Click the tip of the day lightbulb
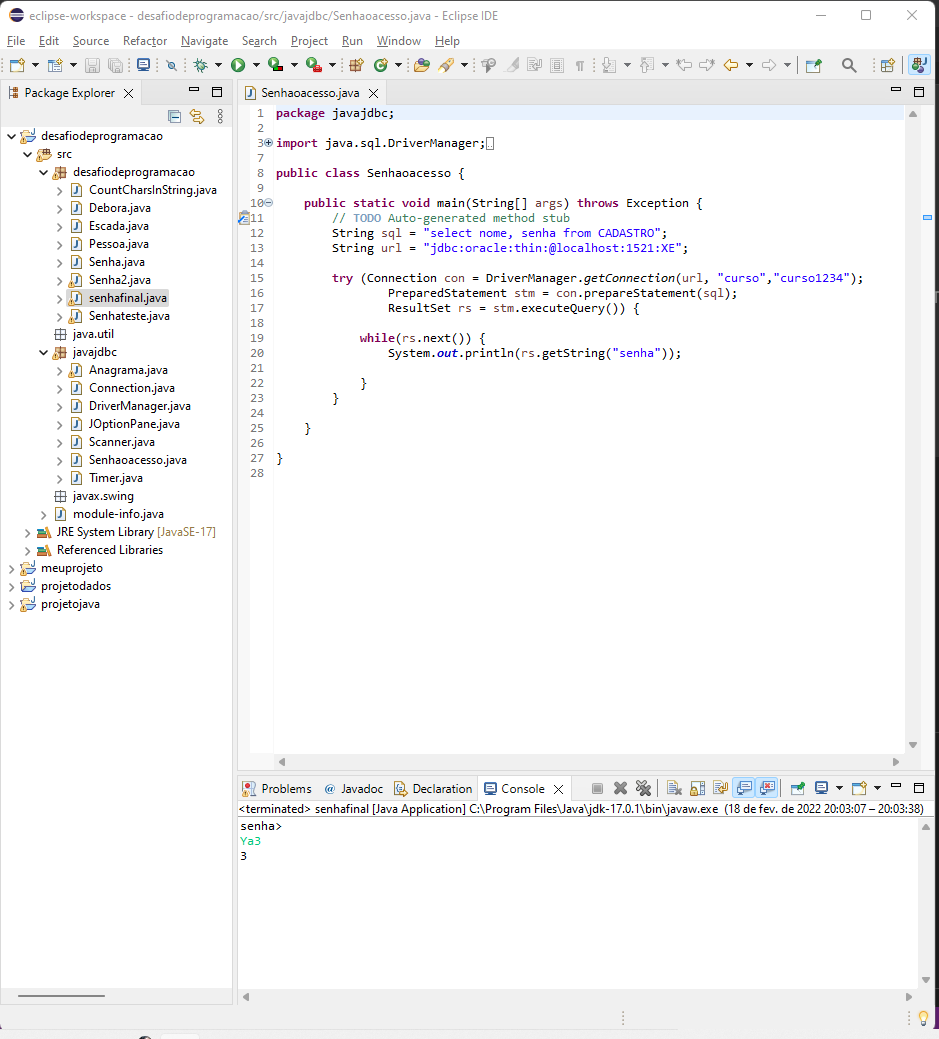939x1039 pixels. click(923, 1018)
